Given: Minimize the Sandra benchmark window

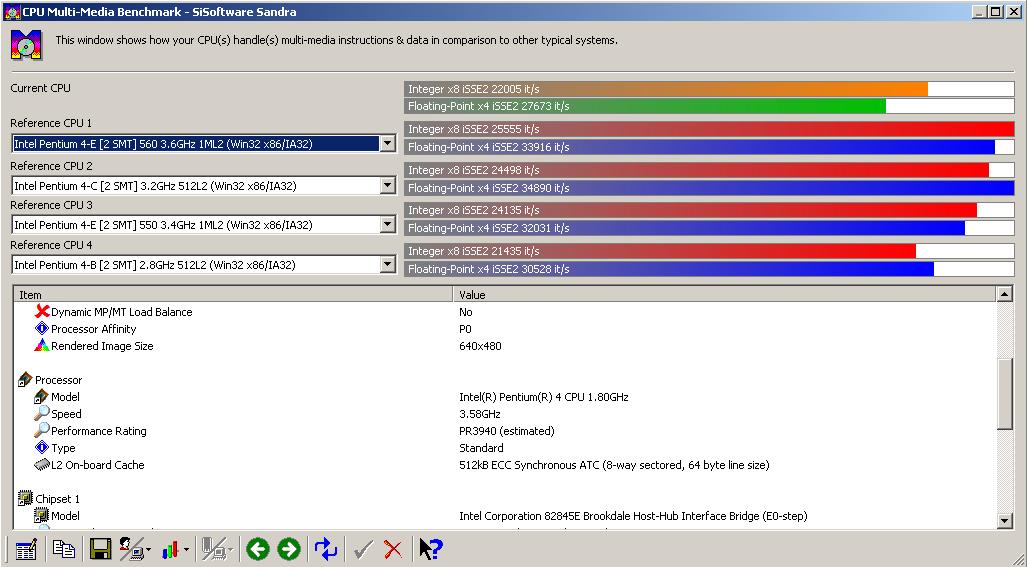Looking at the screenshot, I should point(980,12).
